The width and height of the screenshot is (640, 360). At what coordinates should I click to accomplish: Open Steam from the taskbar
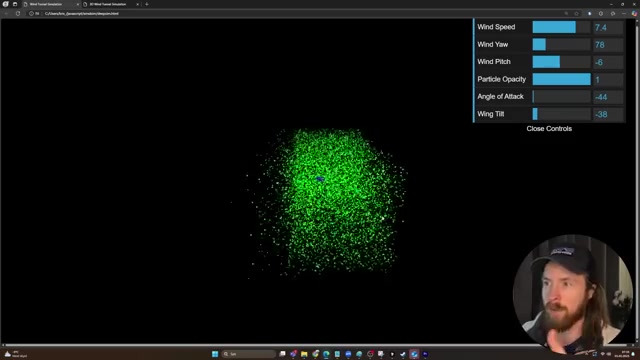(403, 354)
